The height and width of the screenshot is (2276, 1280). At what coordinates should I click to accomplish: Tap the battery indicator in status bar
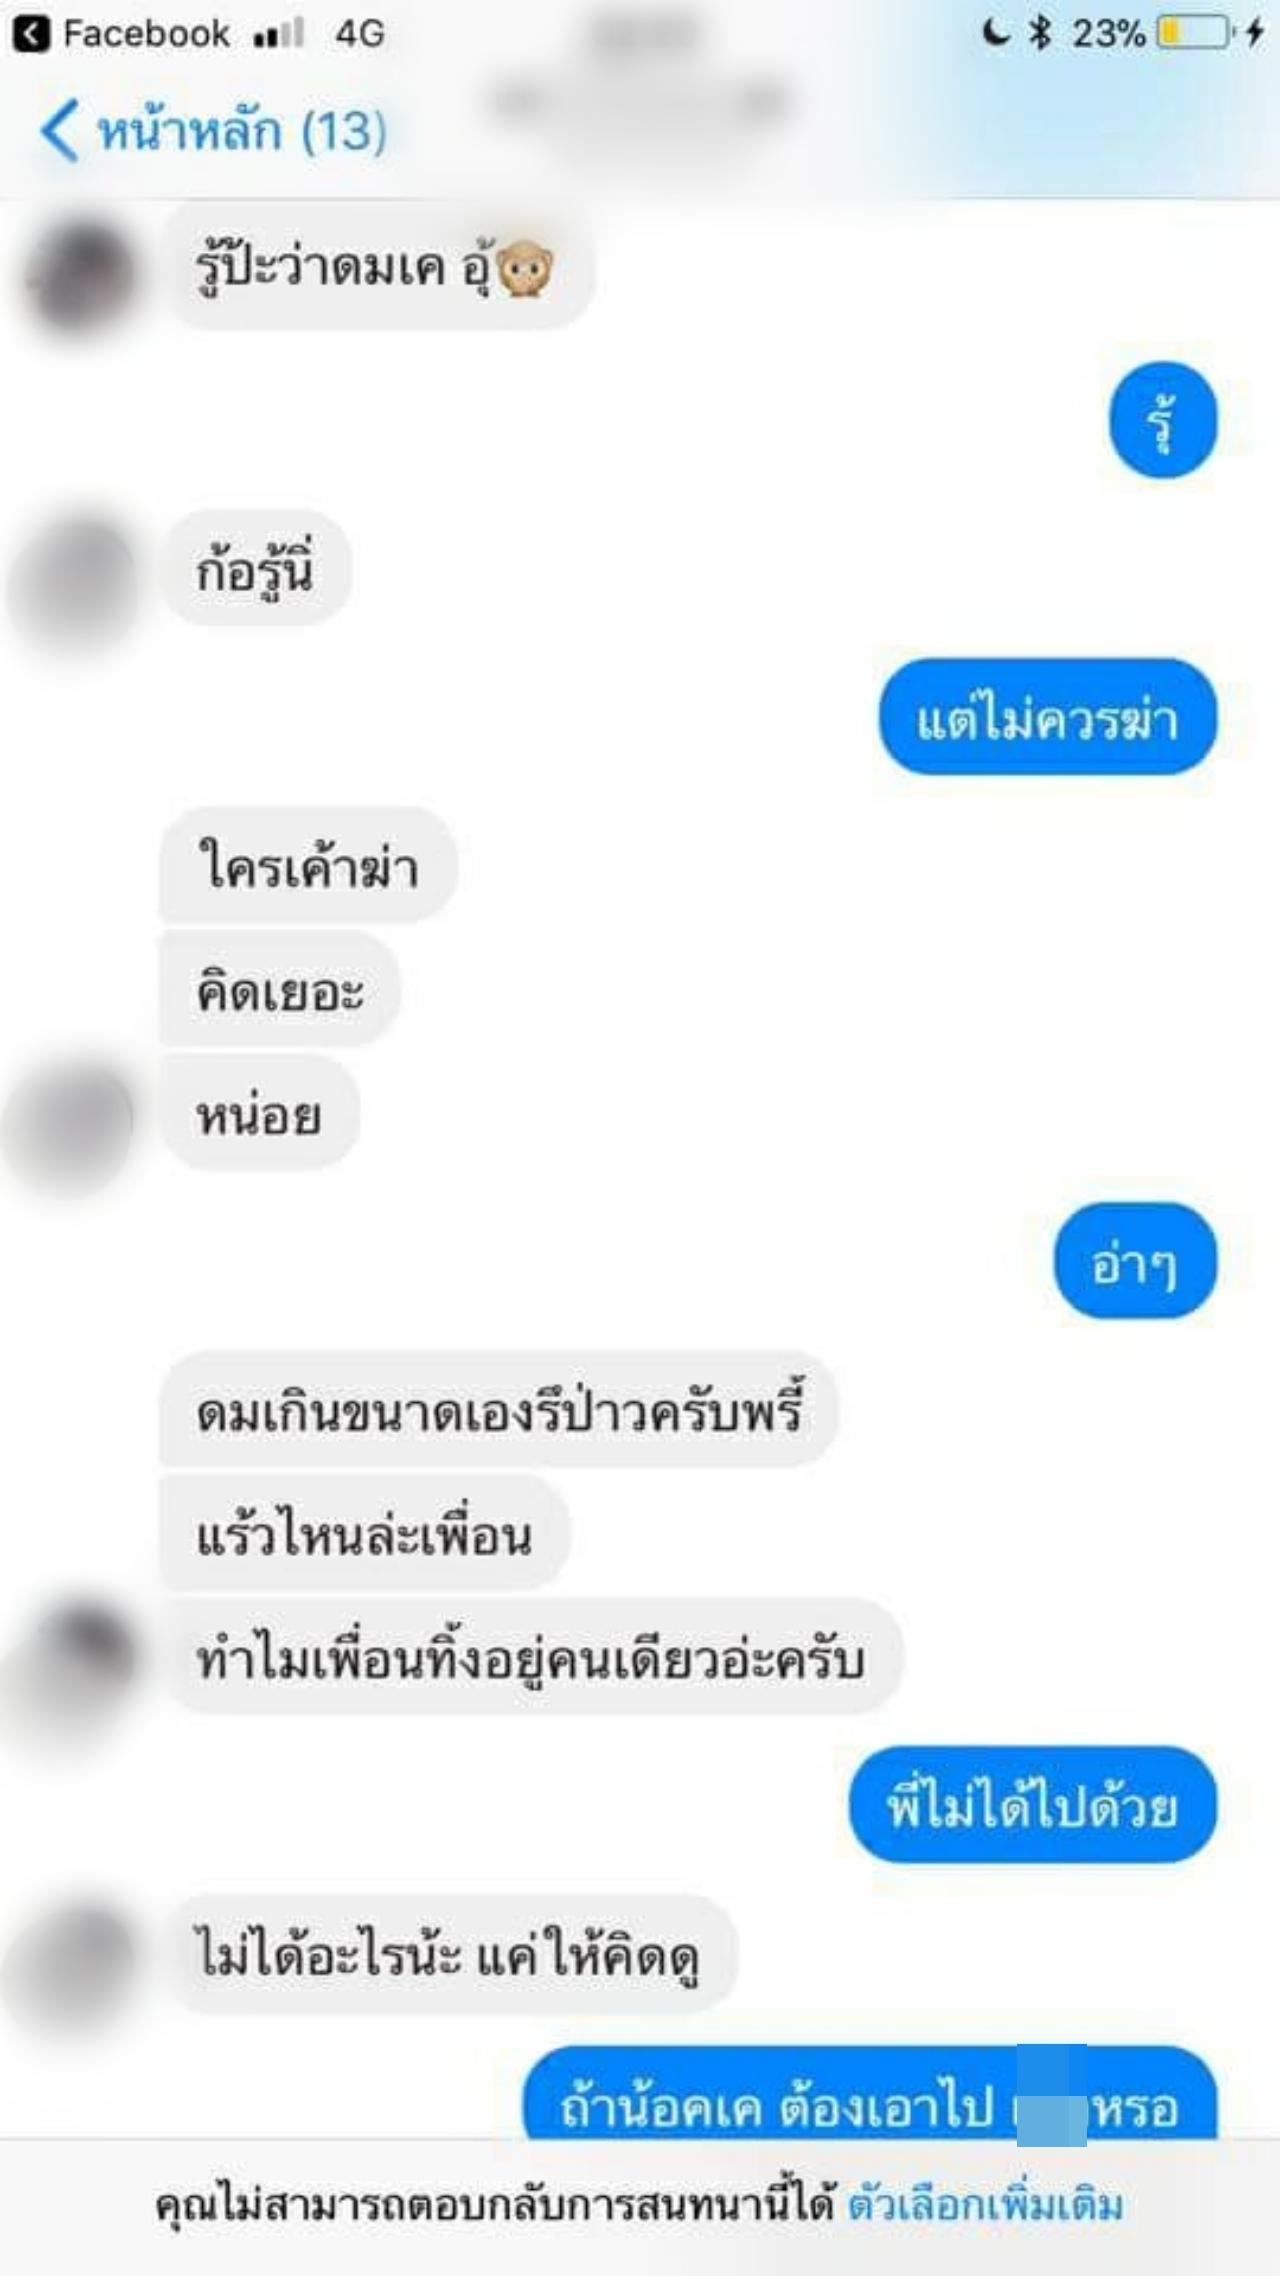[x=1195, y=34]
